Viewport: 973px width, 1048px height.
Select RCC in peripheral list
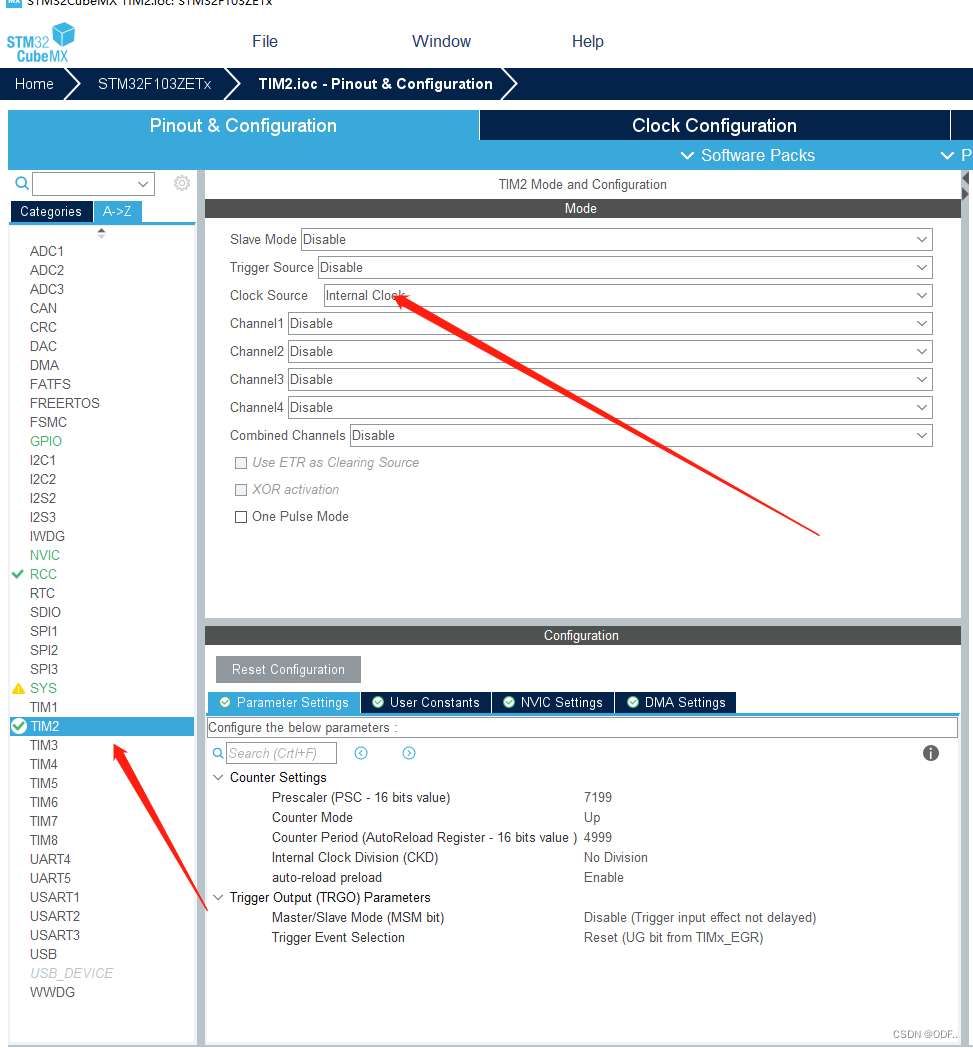coord(43,574)
